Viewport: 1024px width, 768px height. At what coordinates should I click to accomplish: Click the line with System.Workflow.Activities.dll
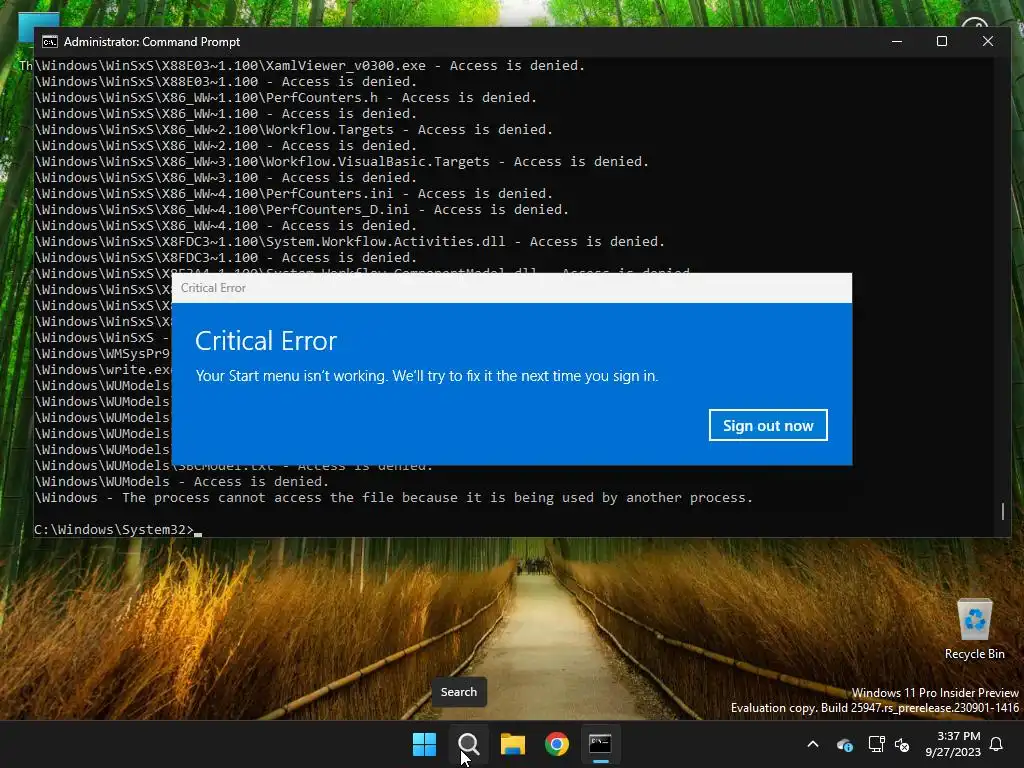349,242
